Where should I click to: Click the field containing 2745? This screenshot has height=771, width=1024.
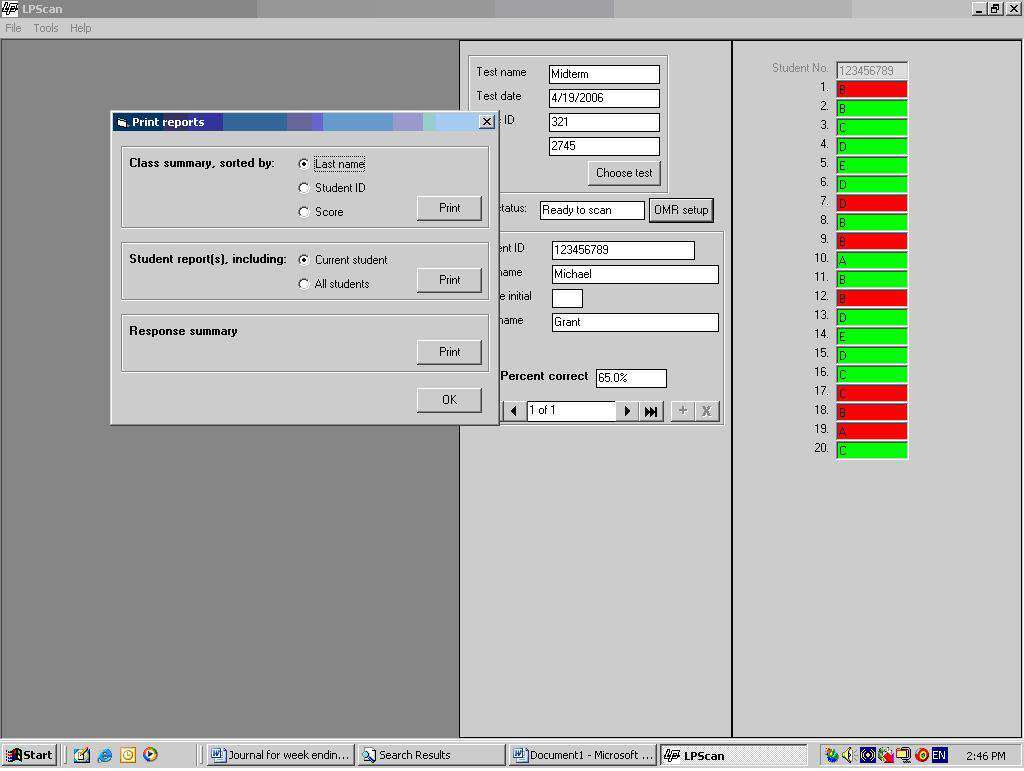point(604,146)
